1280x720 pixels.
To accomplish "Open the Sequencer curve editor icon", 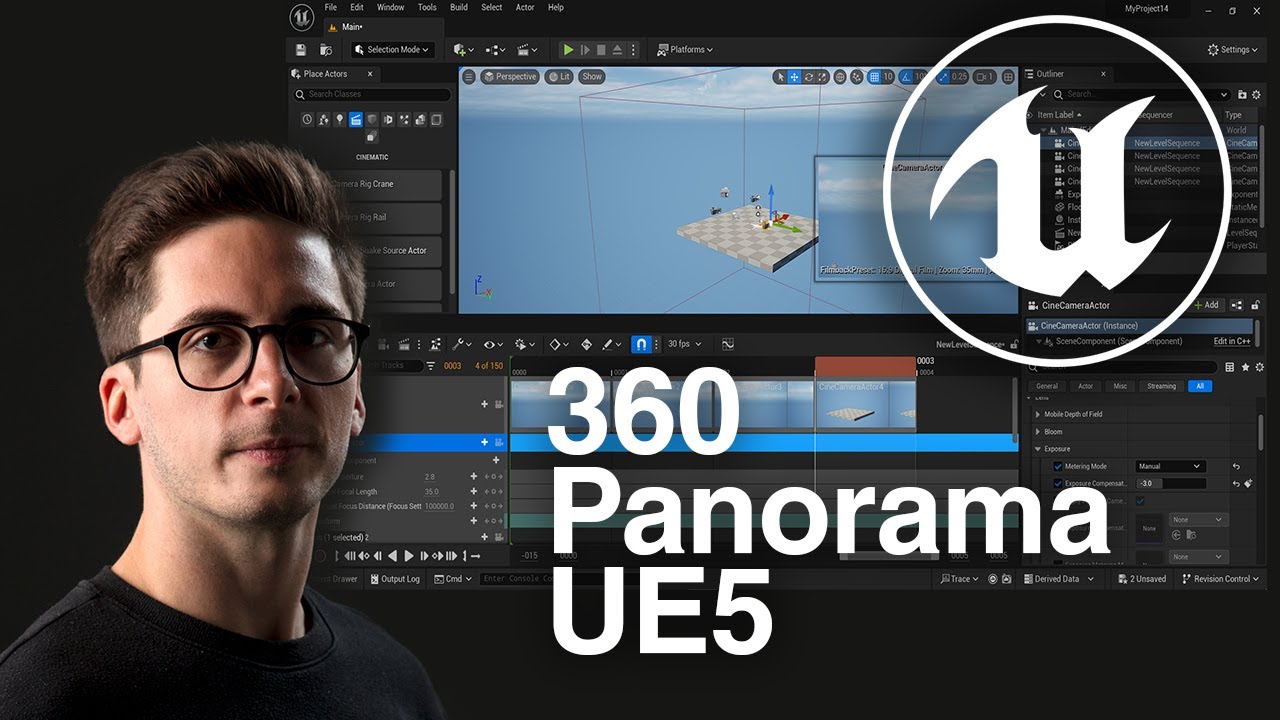I will click(x=727, y=344).
